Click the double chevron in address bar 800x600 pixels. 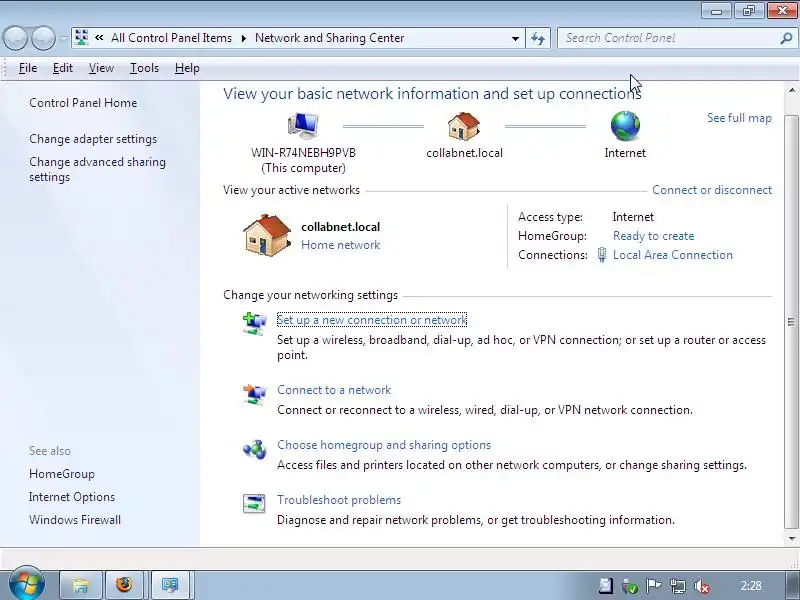click(x=99, y=38)
